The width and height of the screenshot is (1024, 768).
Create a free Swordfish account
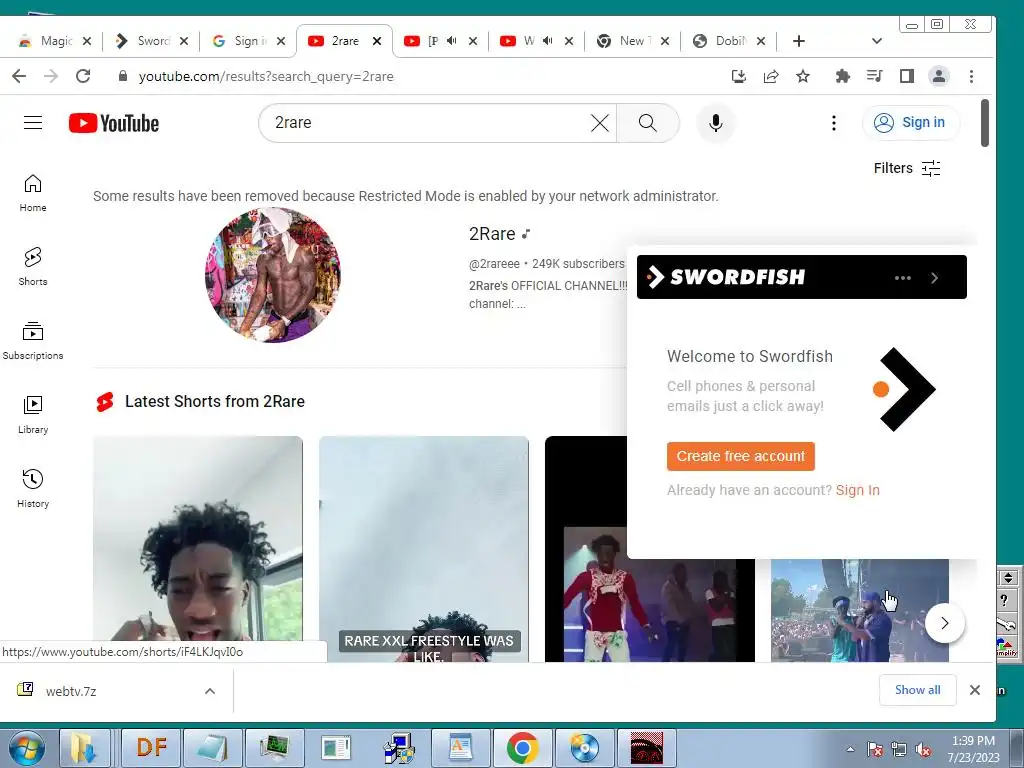click(741, 456)
